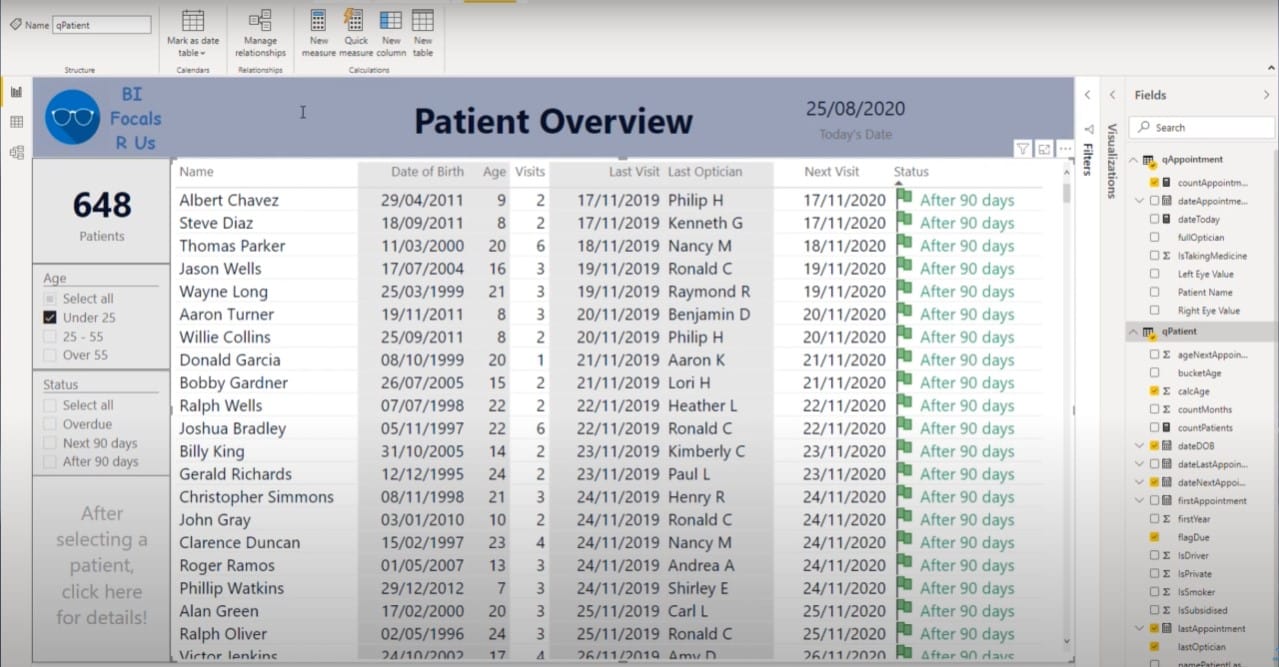Check the Overdue status checkbox
The height and width of the screenshot is (667, 1279).
(x=50, y=424)
